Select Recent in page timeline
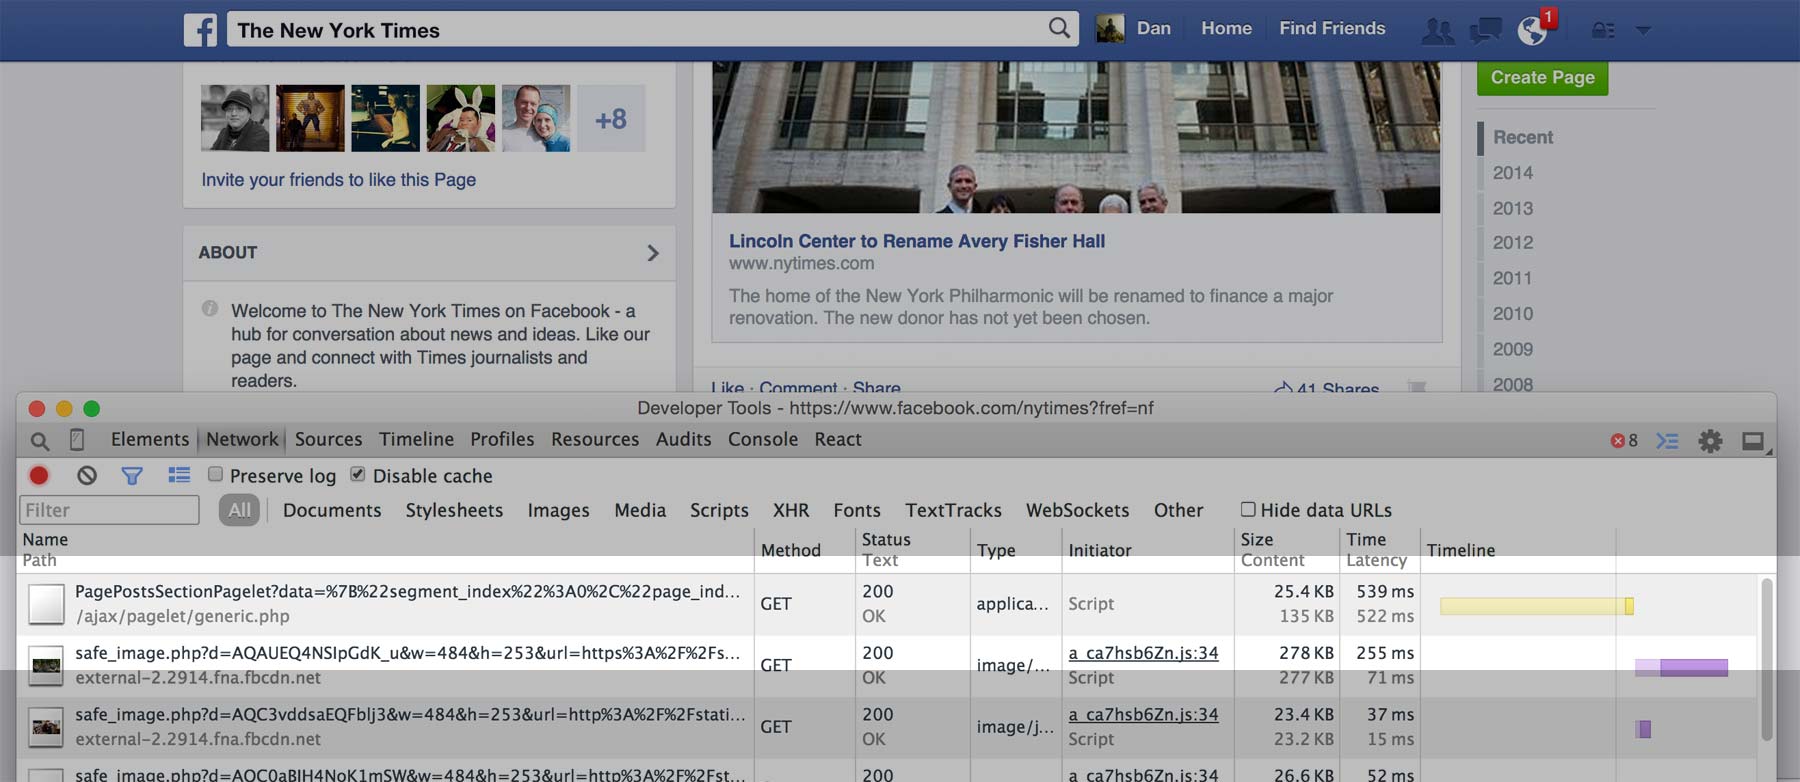 coord(1523,137)
